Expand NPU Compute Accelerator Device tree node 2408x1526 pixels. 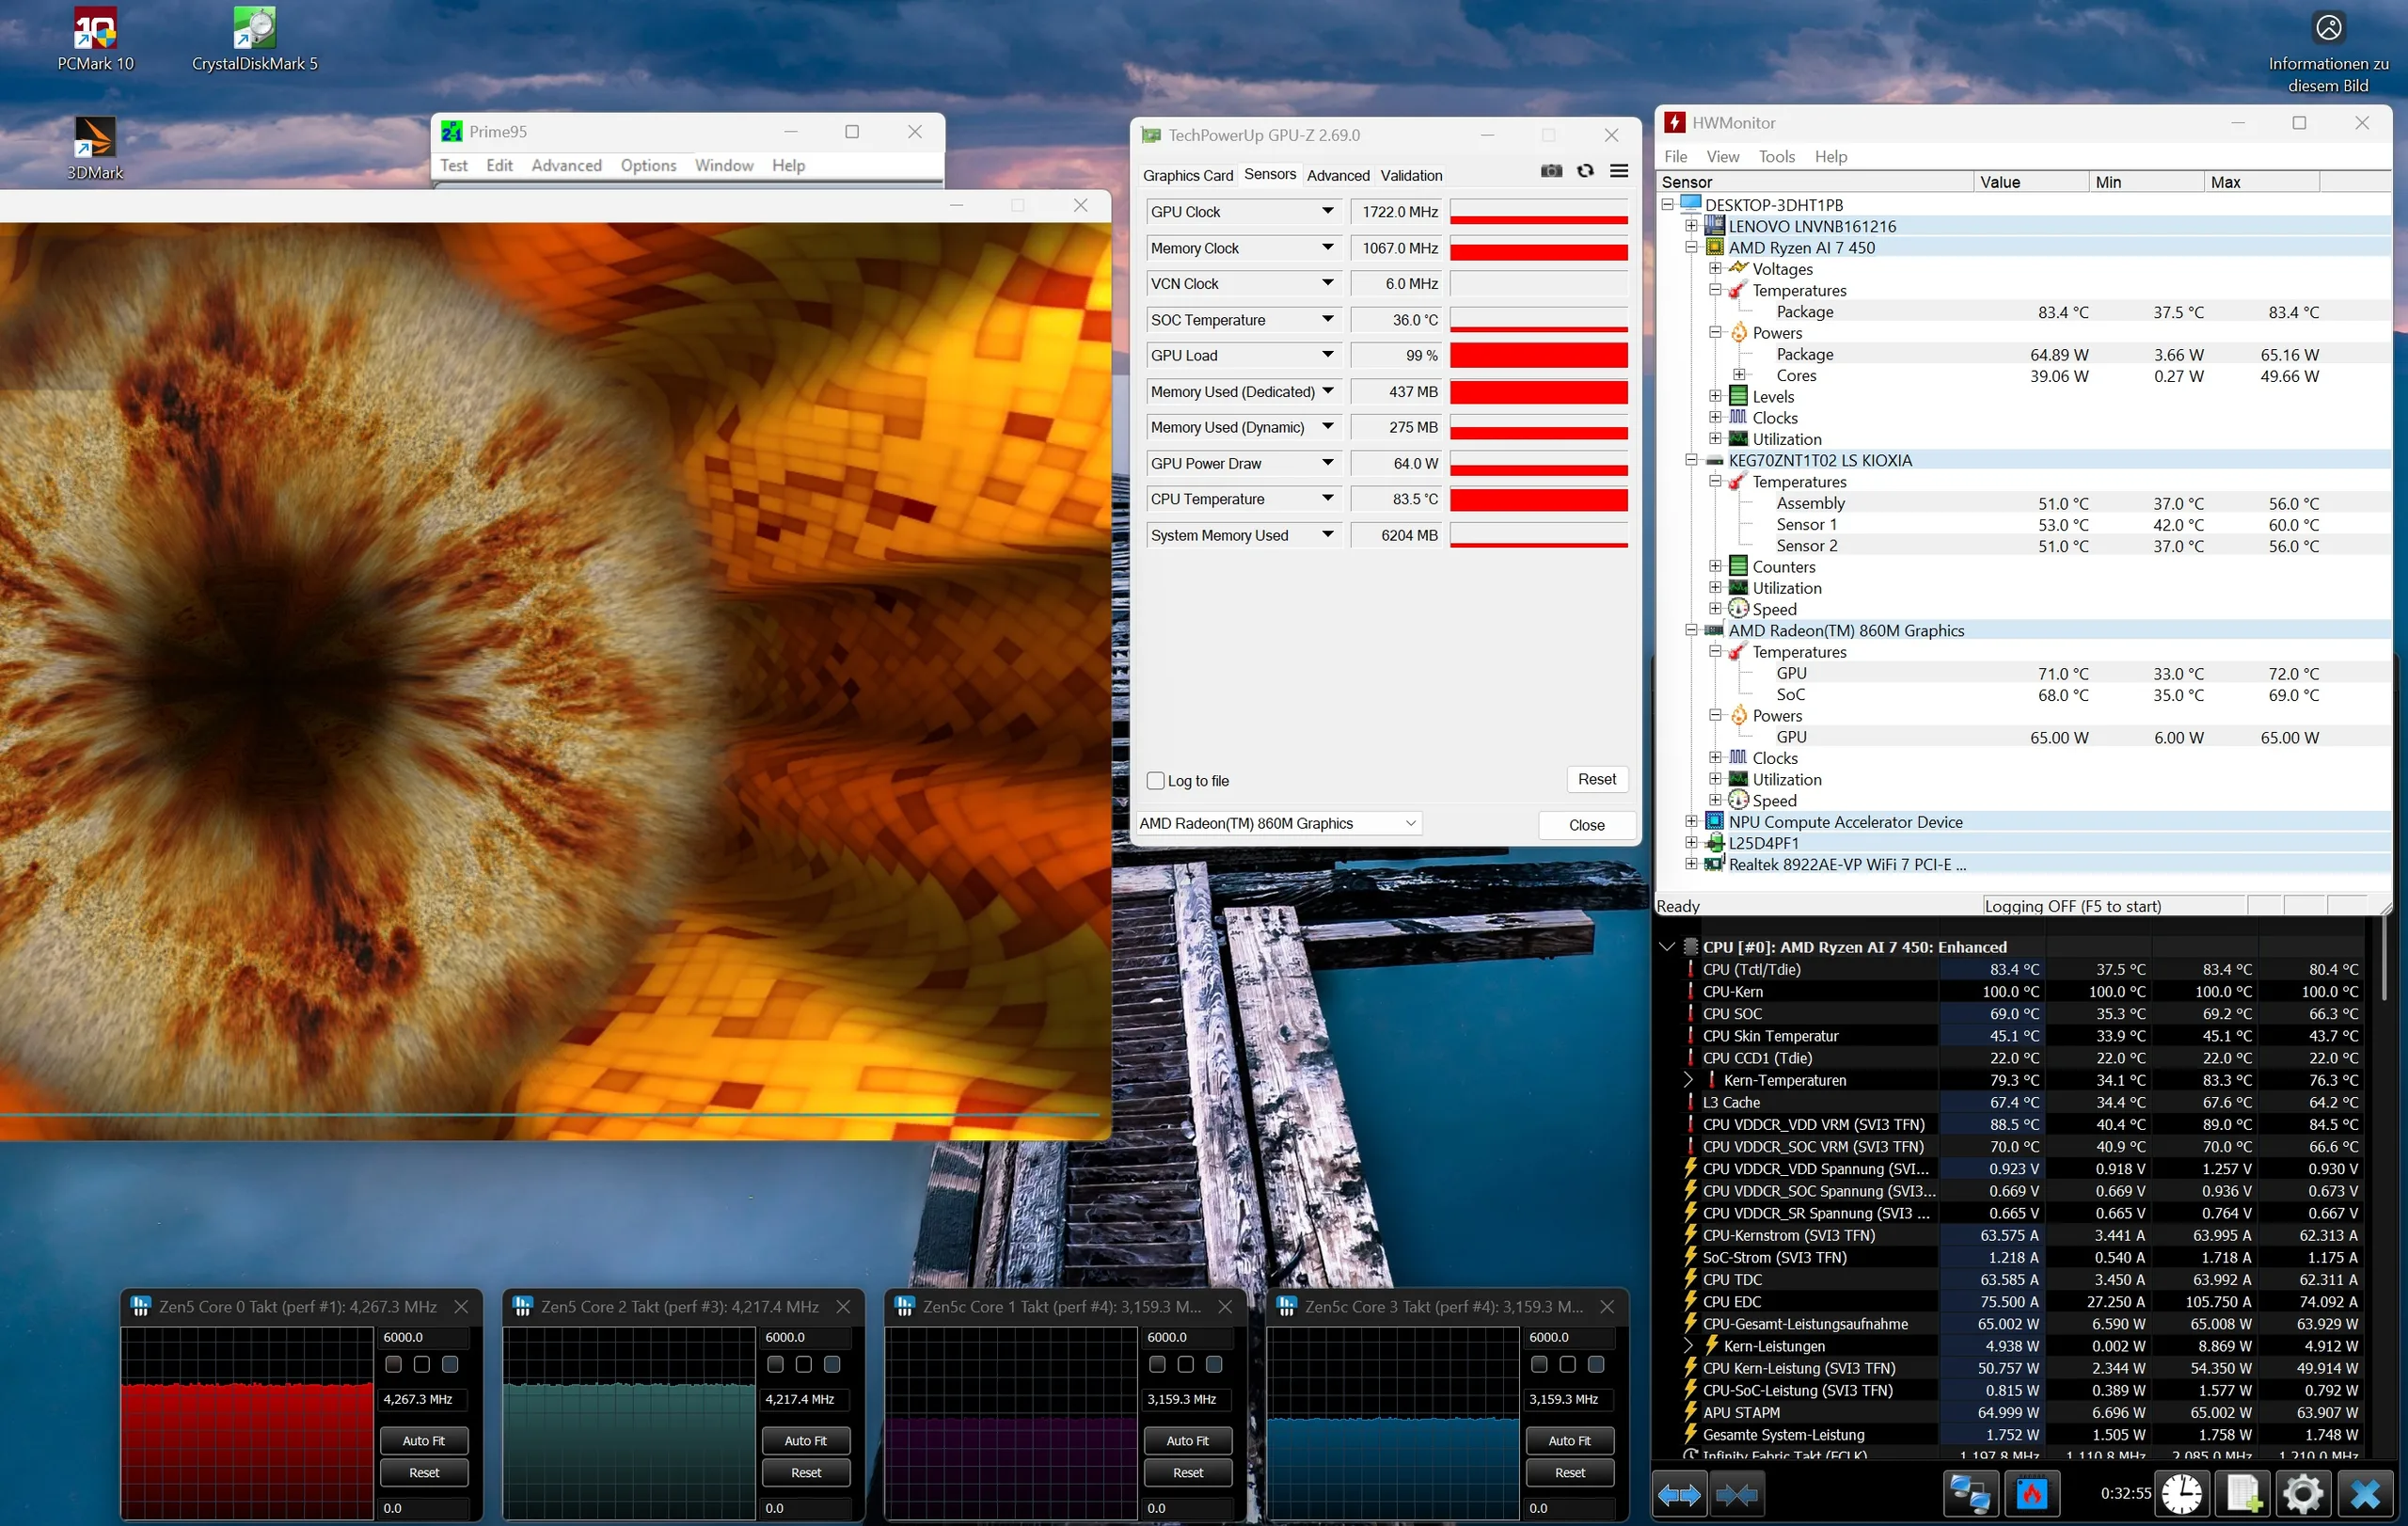[x=1691, y=822]
